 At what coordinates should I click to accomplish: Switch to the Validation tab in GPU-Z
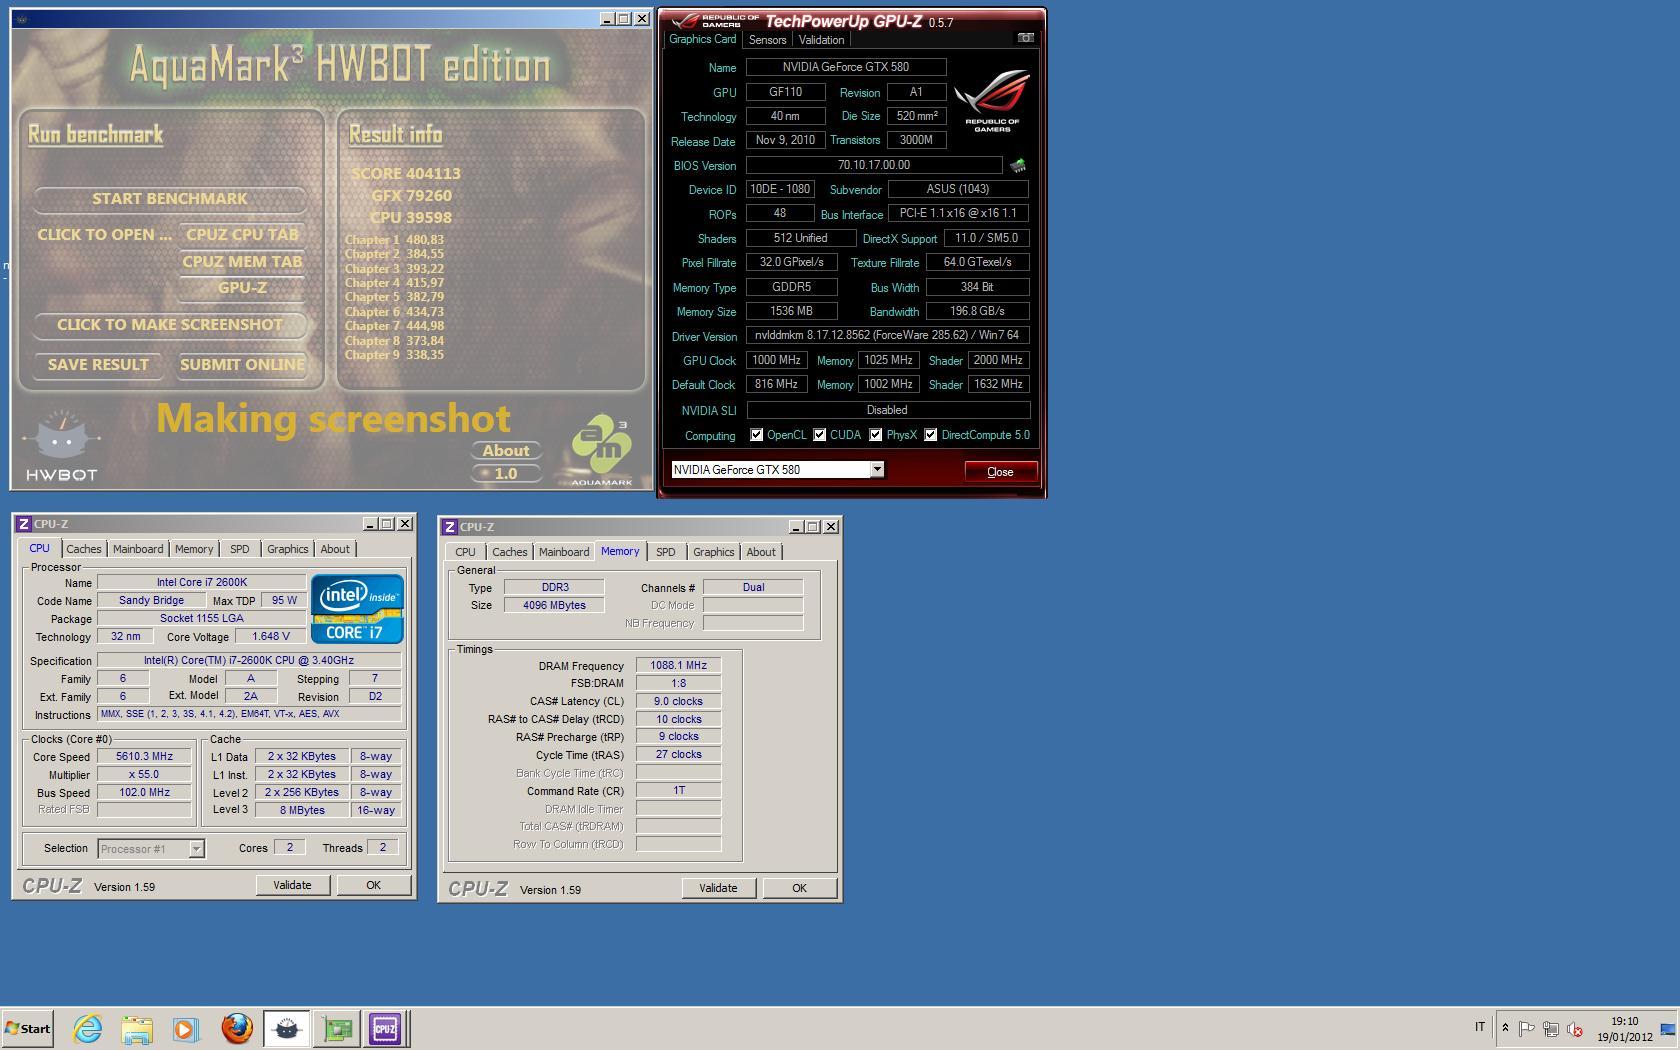pyautogui.click(x=821, y=40)
